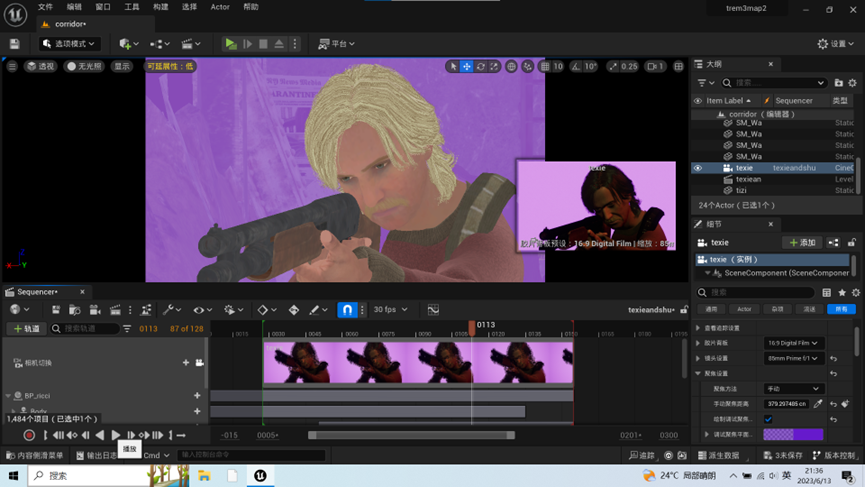Open the Actor menu in menu bar
Screen dimensions: 865x487
tap(219, 7)
